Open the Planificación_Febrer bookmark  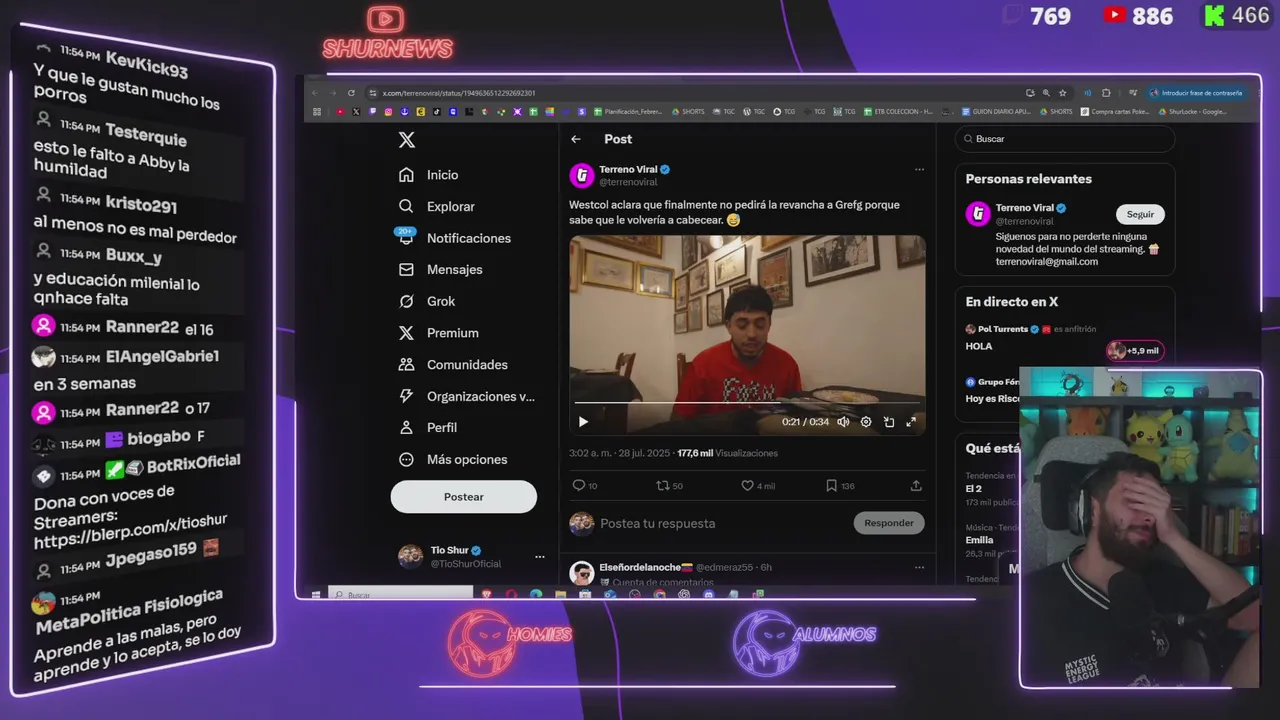tap(629, 111)
